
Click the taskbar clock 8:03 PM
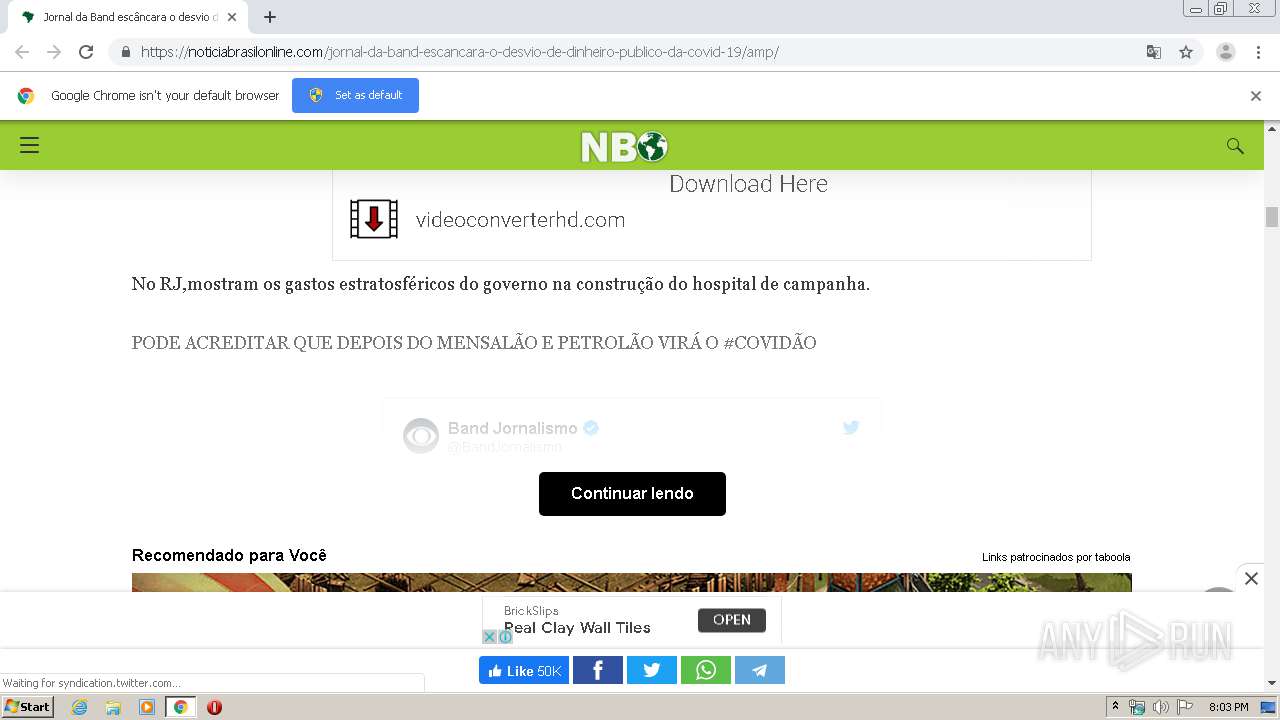(x=1229, y=707)
